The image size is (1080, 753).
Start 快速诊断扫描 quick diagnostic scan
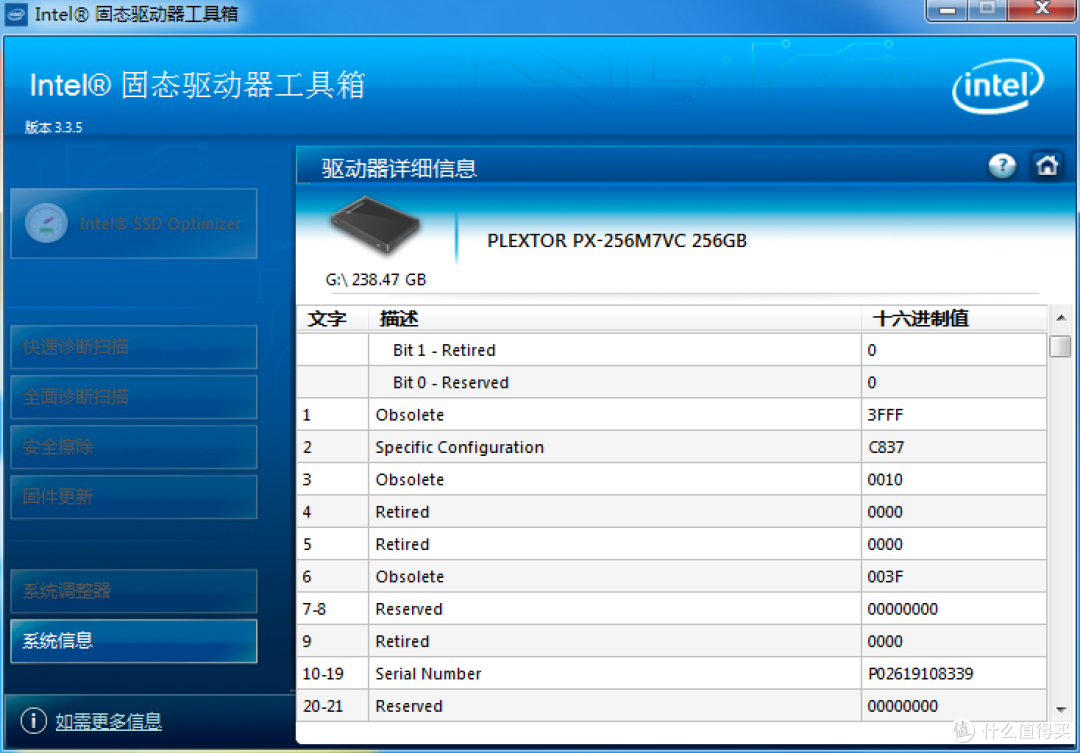click(133, 347)
